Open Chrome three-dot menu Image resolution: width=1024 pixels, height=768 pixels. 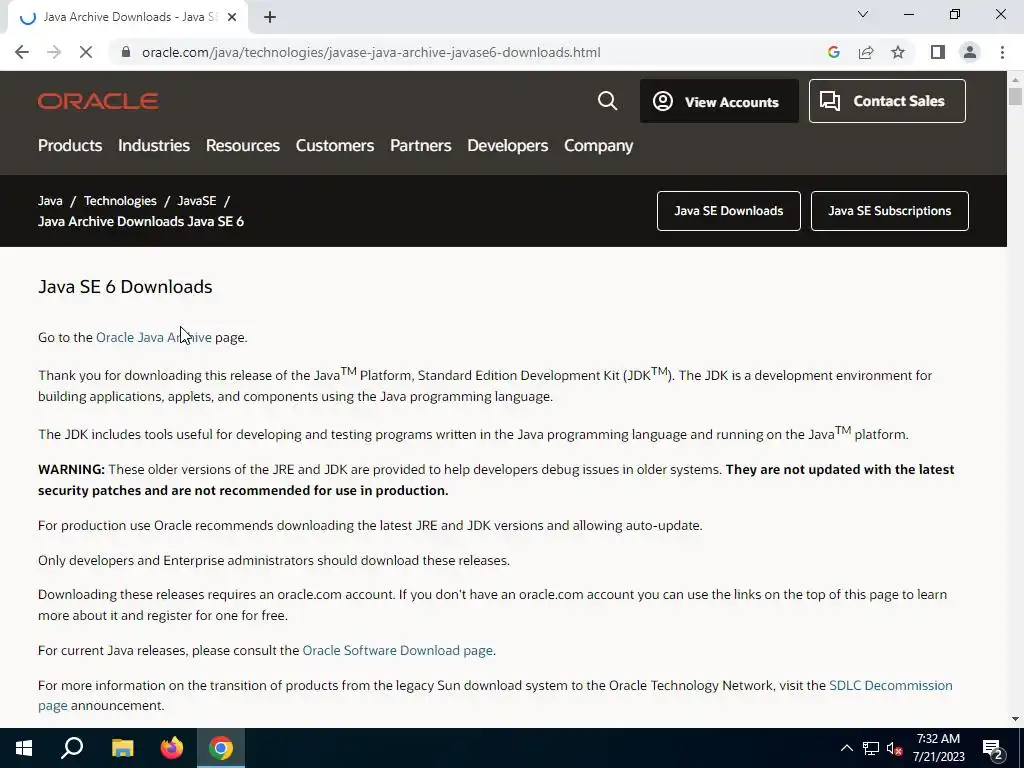1002,52
